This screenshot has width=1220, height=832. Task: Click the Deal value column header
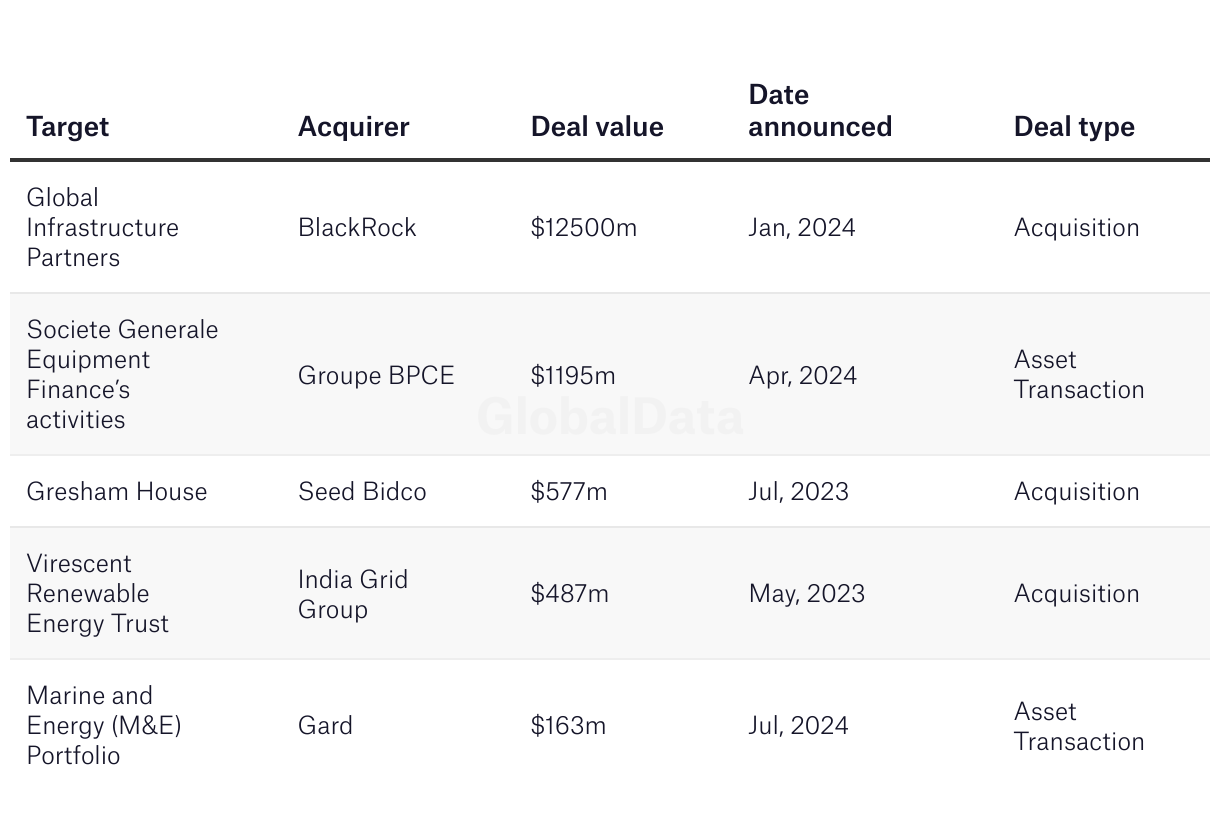tap(597, 127)
